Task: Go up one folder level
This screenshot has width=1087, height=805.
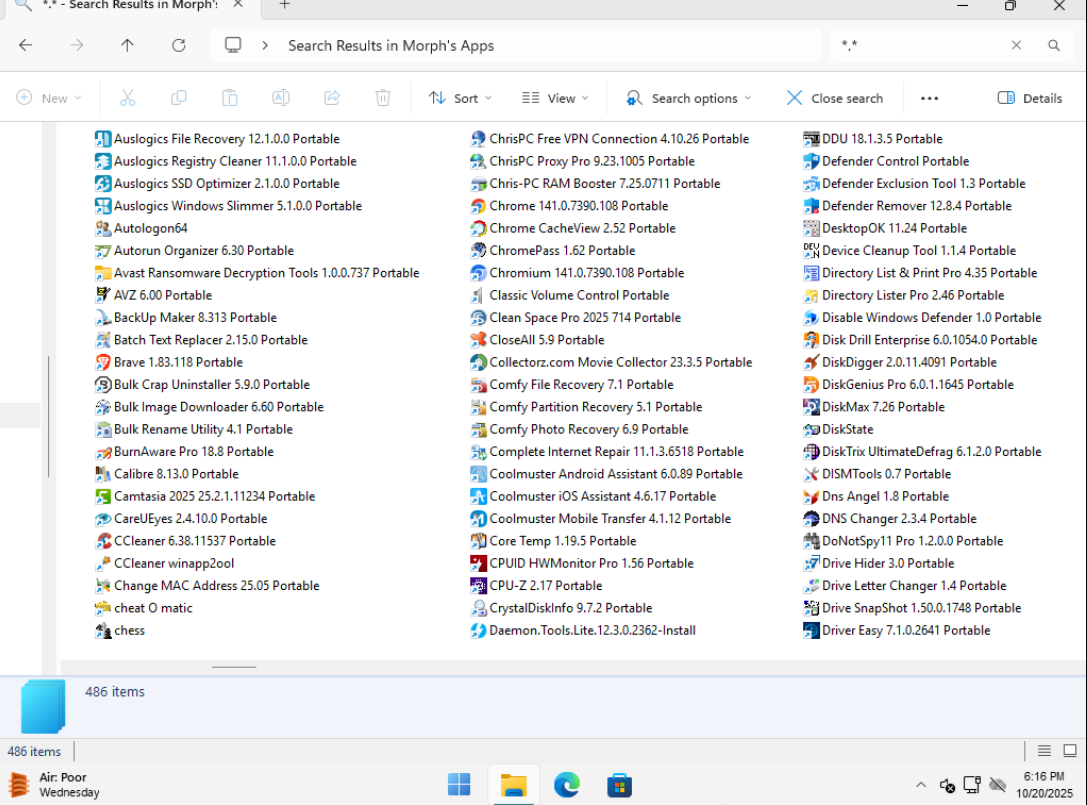Action: [127, 45]
